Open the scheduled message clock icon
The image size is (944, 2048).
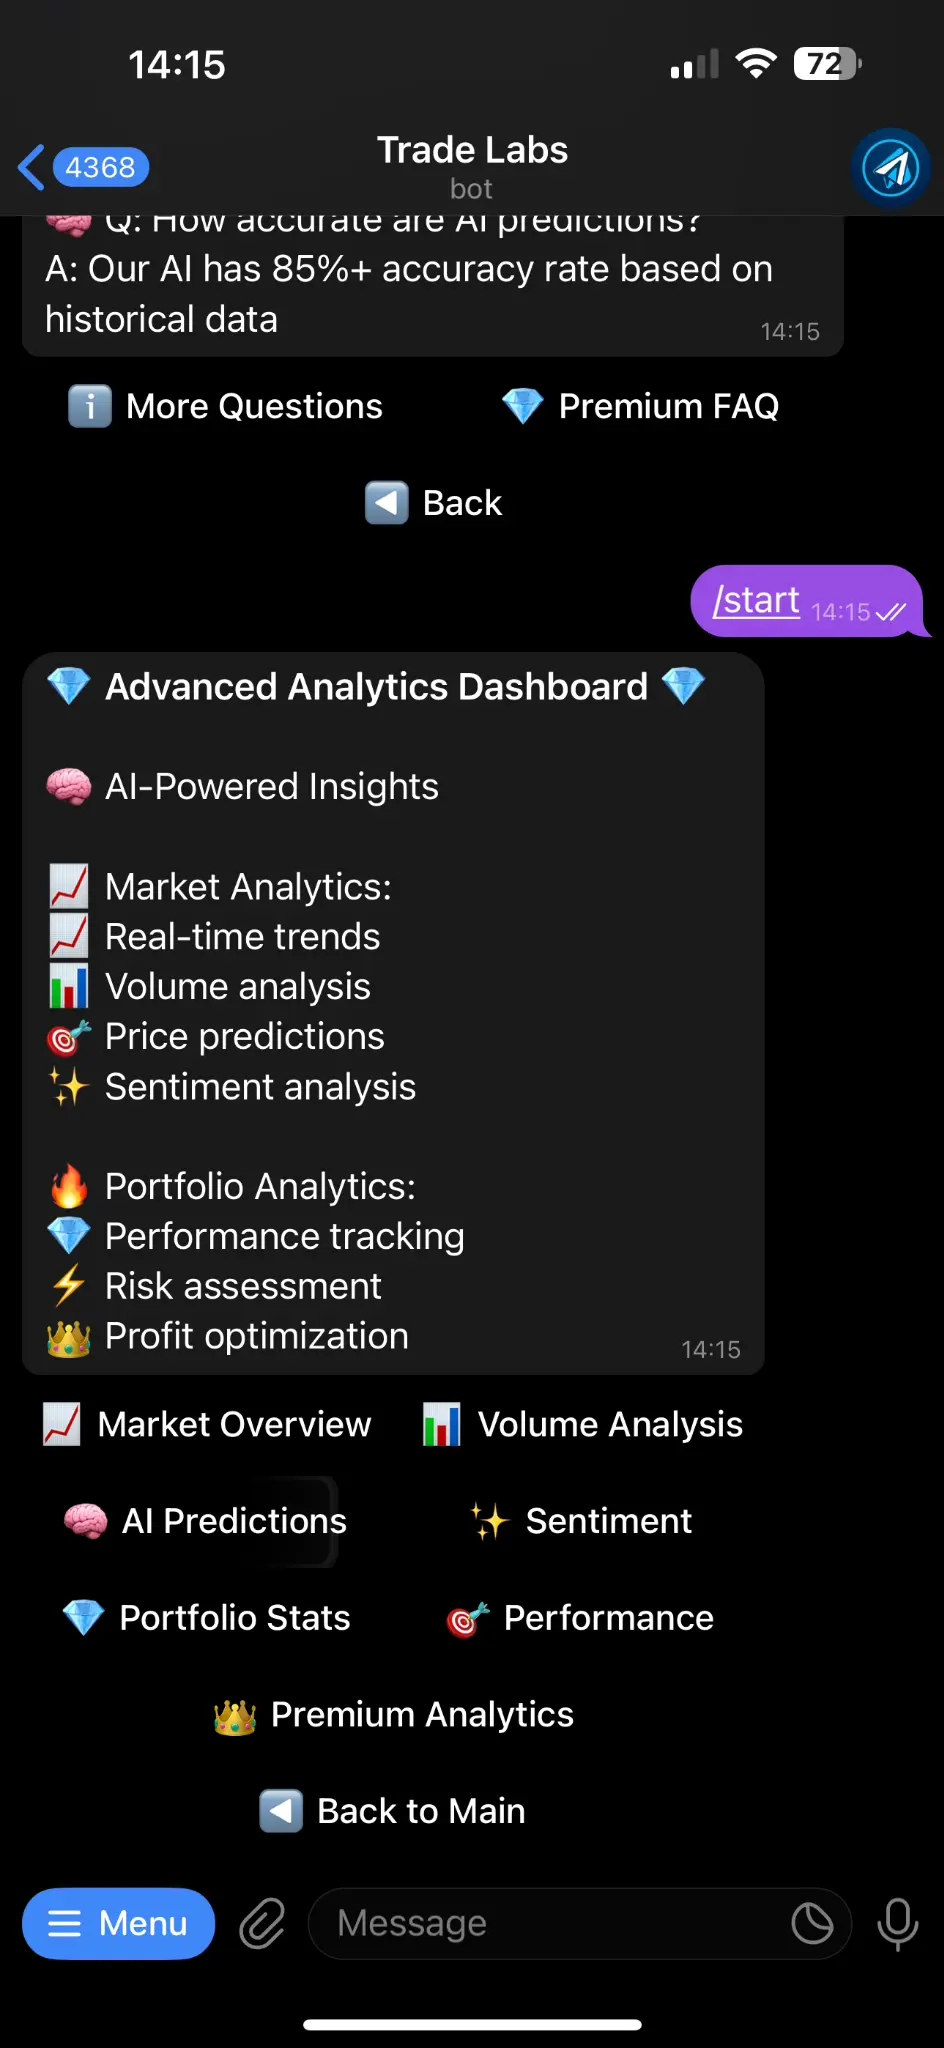coord(812,1923)
